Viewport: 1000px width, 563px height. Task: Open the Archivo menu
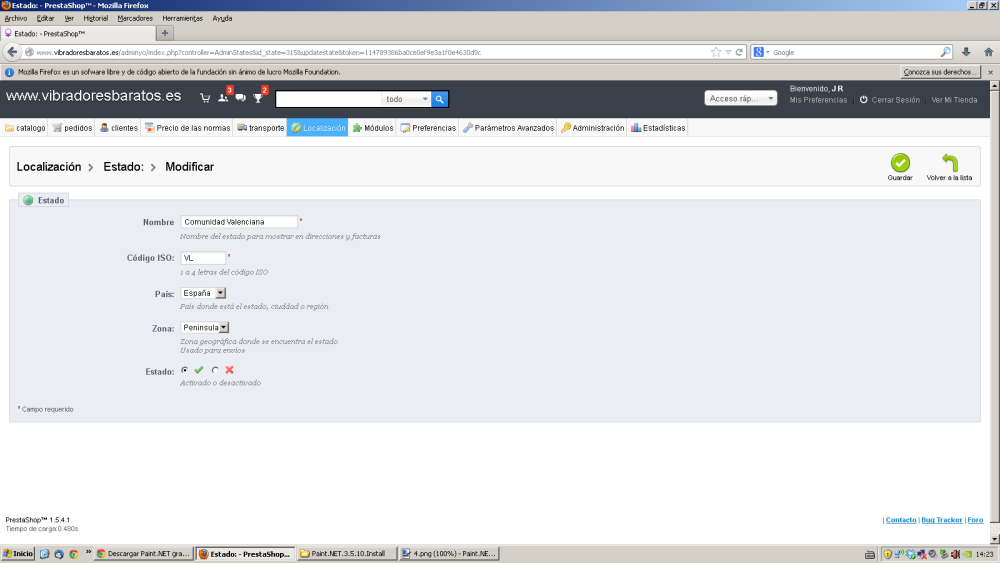16,18
